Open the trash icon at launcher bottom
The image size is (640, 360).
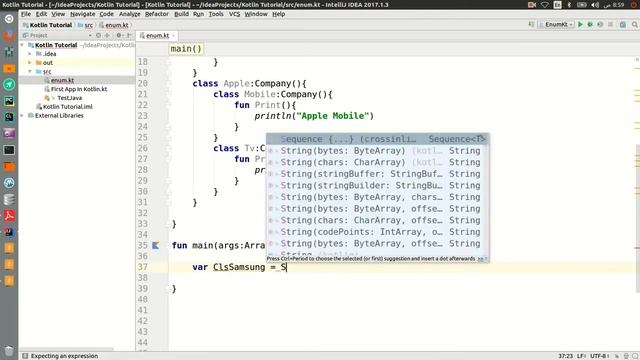9,351
